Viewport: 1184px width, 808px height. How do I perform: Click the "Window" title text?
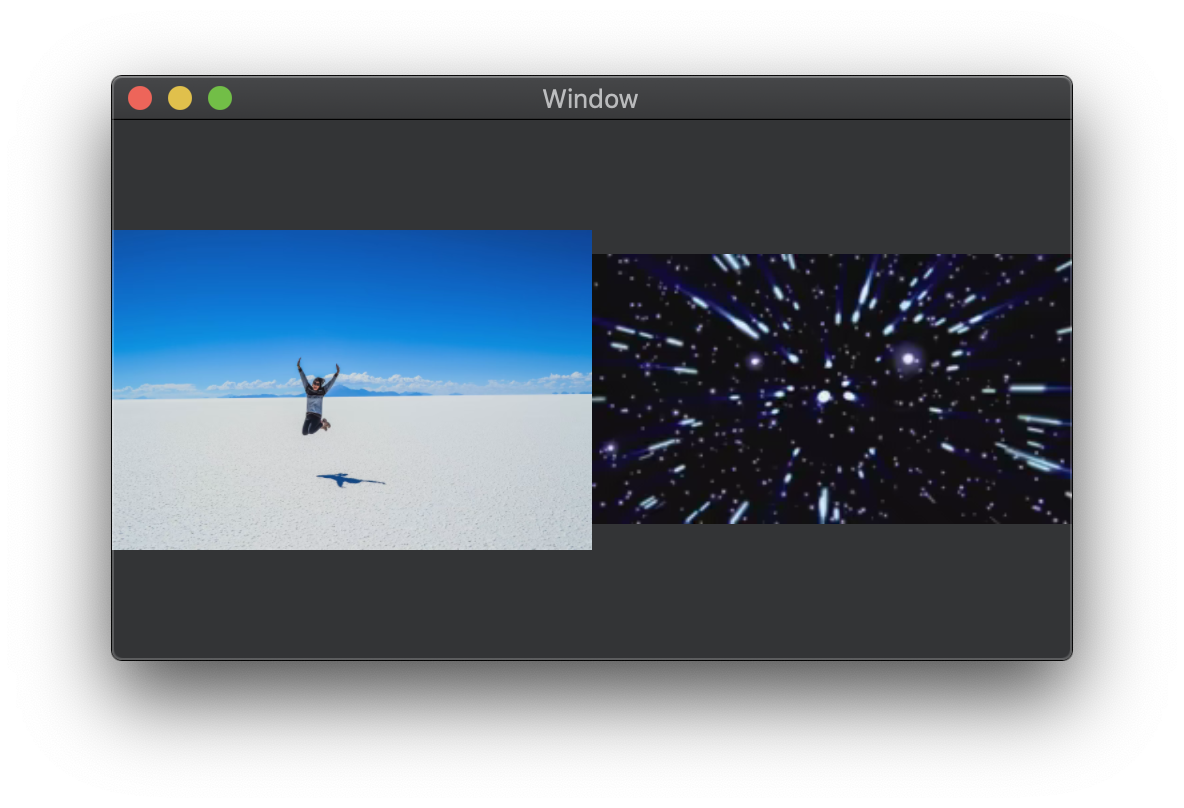pyautogui.click(x=590, y=99)
